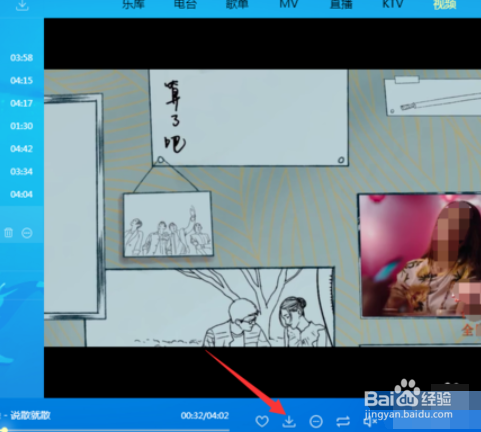Download the current song from the bottom bar

pos(289,421)
